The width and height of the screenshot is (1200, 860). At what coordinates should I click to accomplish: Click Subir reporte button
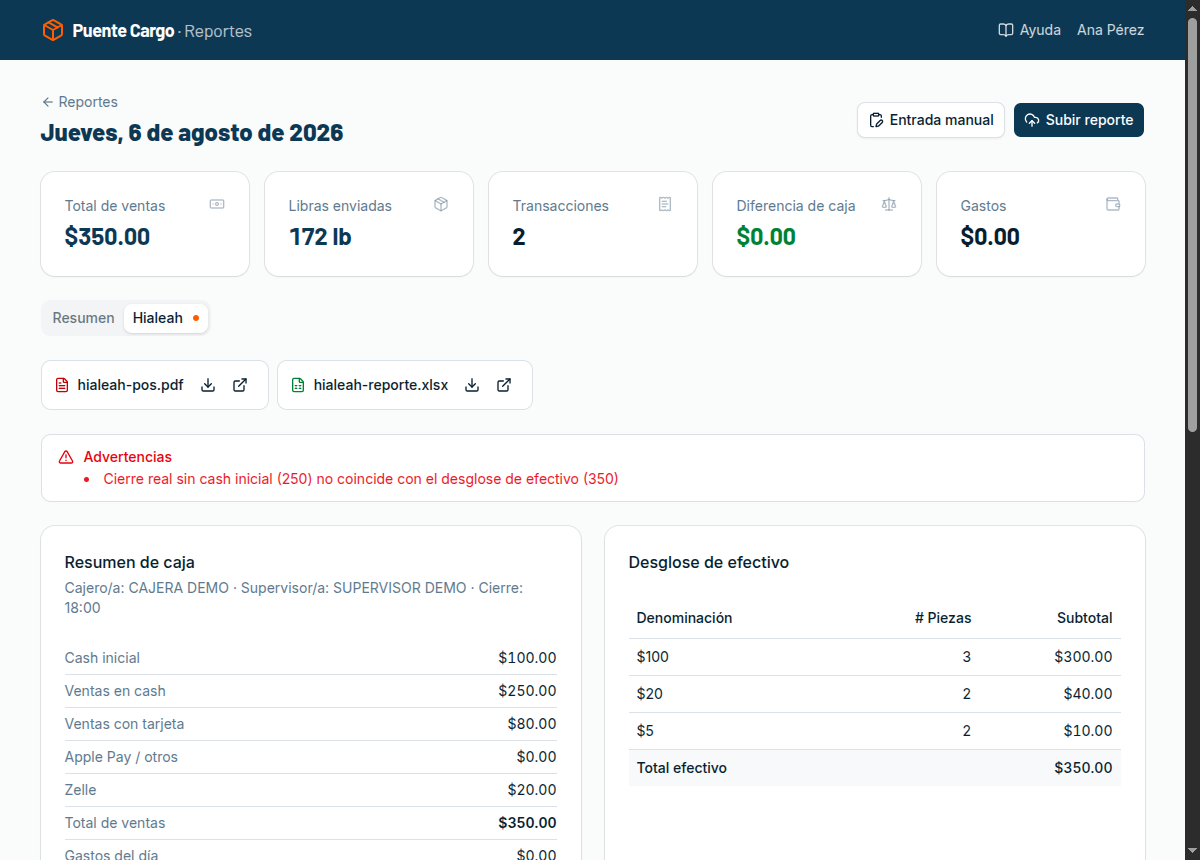coord(1079,120)
